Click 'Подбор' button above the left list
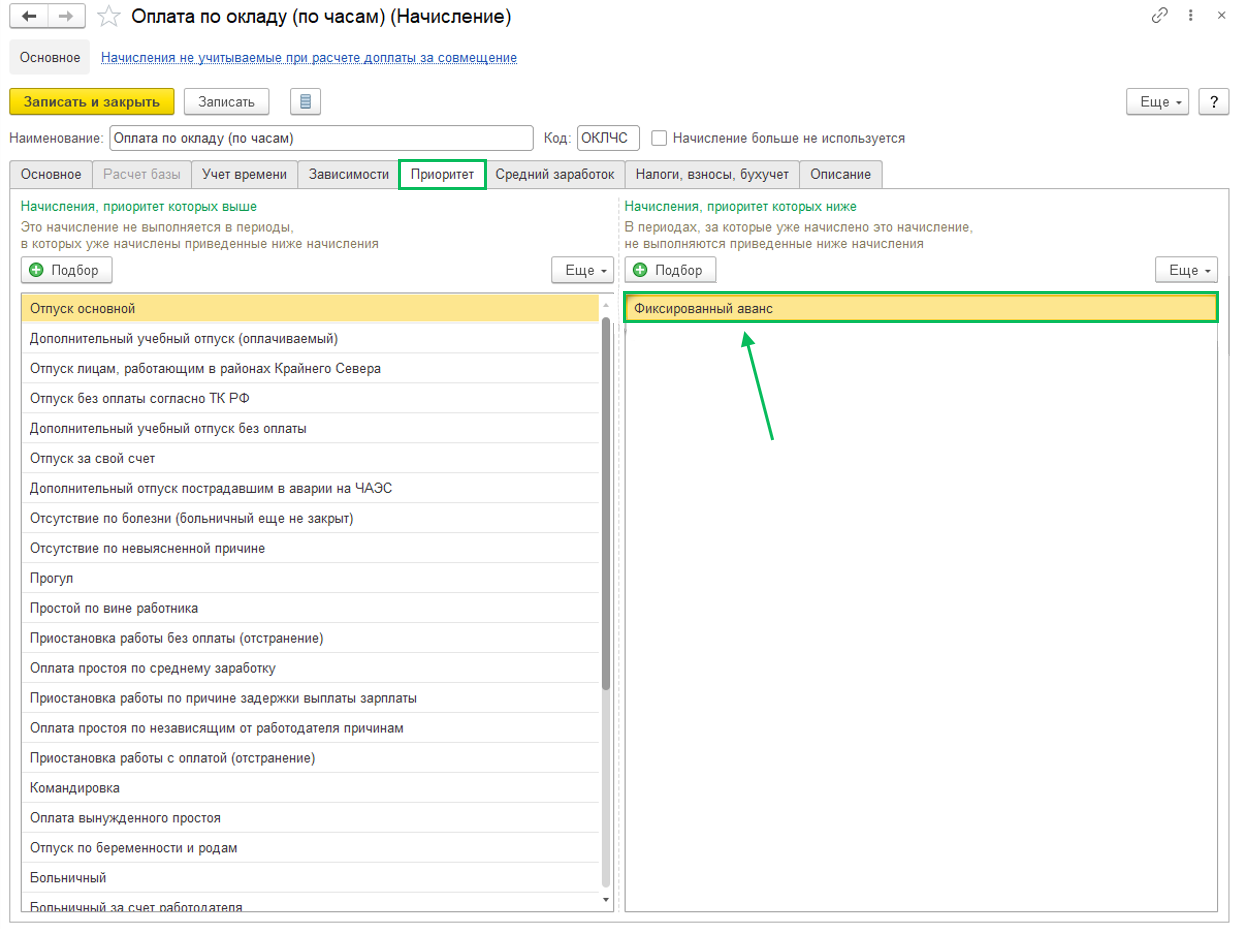The height and width of the screenshot is (929, 1237). (66, 270)
